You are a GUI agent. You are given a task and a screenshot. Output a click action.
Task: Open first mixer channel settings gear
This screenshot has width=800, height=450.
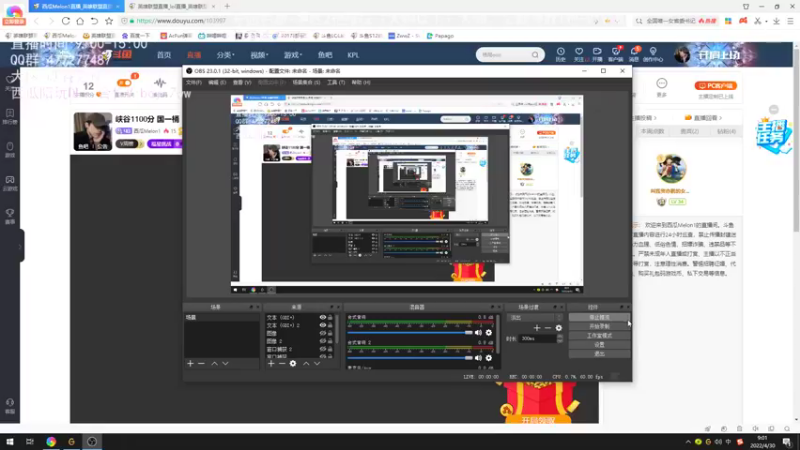pos(489,333)
